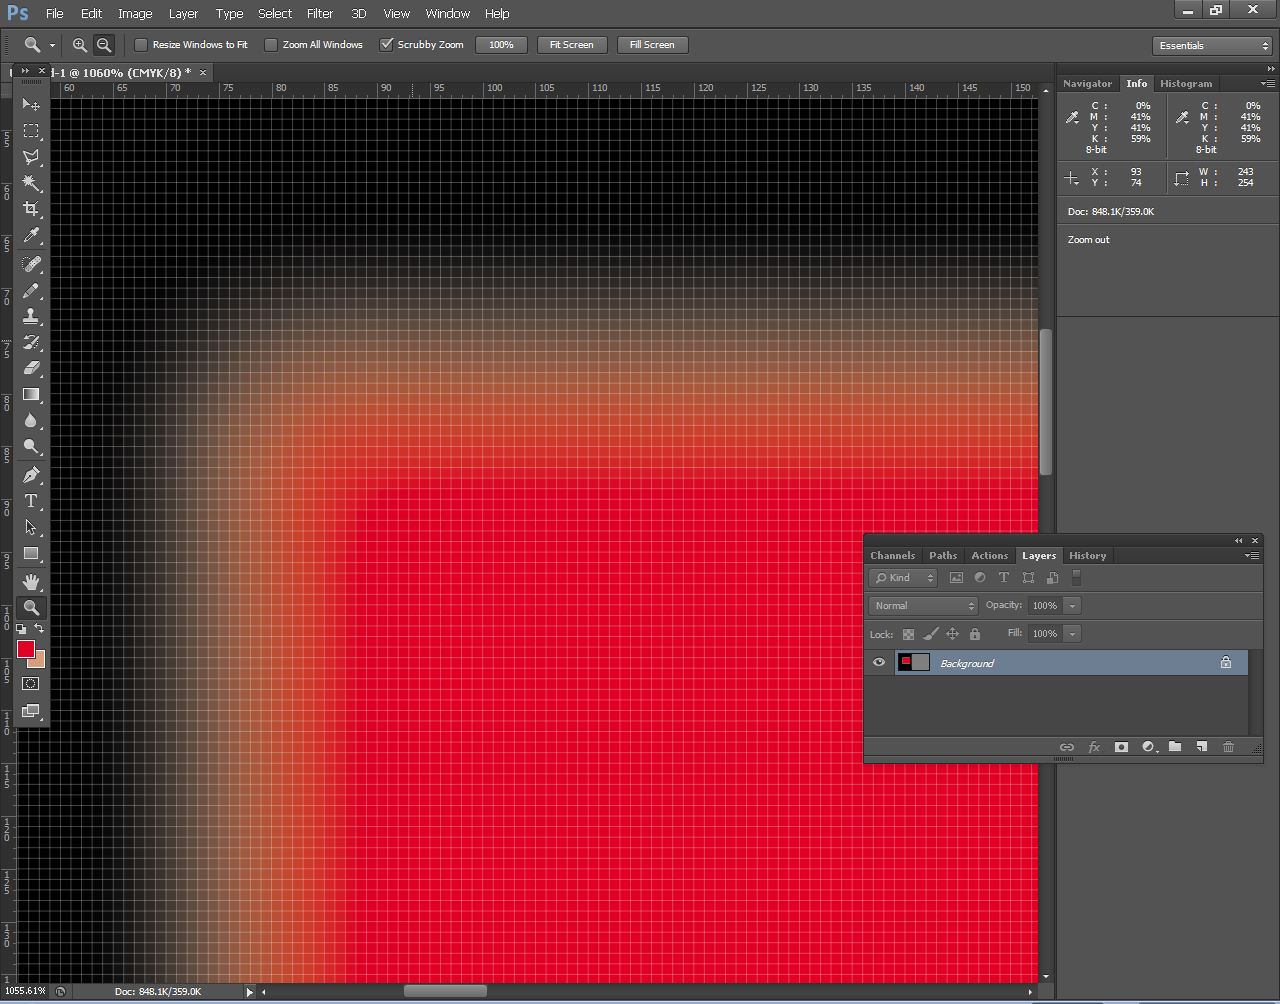This screenshot has height=1004, width=1280.
Task: Select the Rectangle shape tool
Action: pos(31,553)
